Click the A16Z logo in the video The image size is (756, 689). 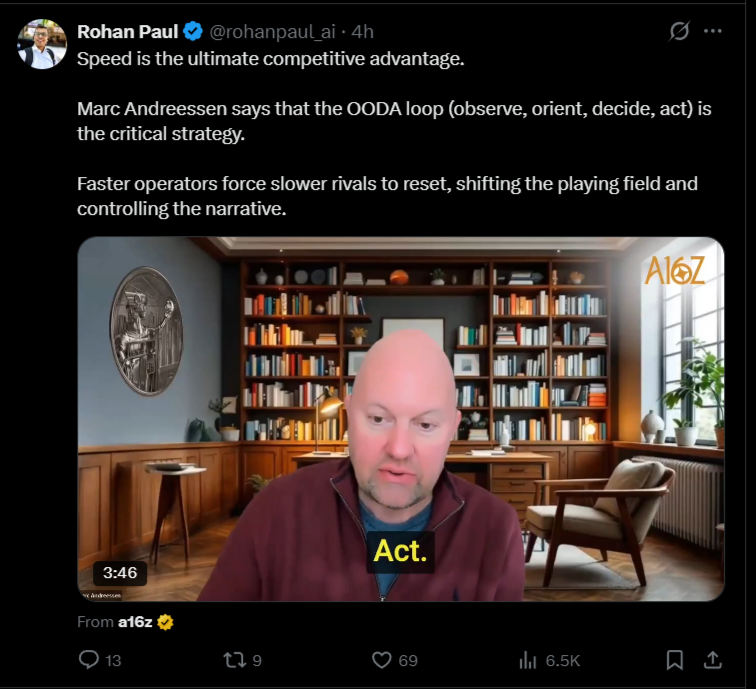pyautogui.click(x=675, y=270)
